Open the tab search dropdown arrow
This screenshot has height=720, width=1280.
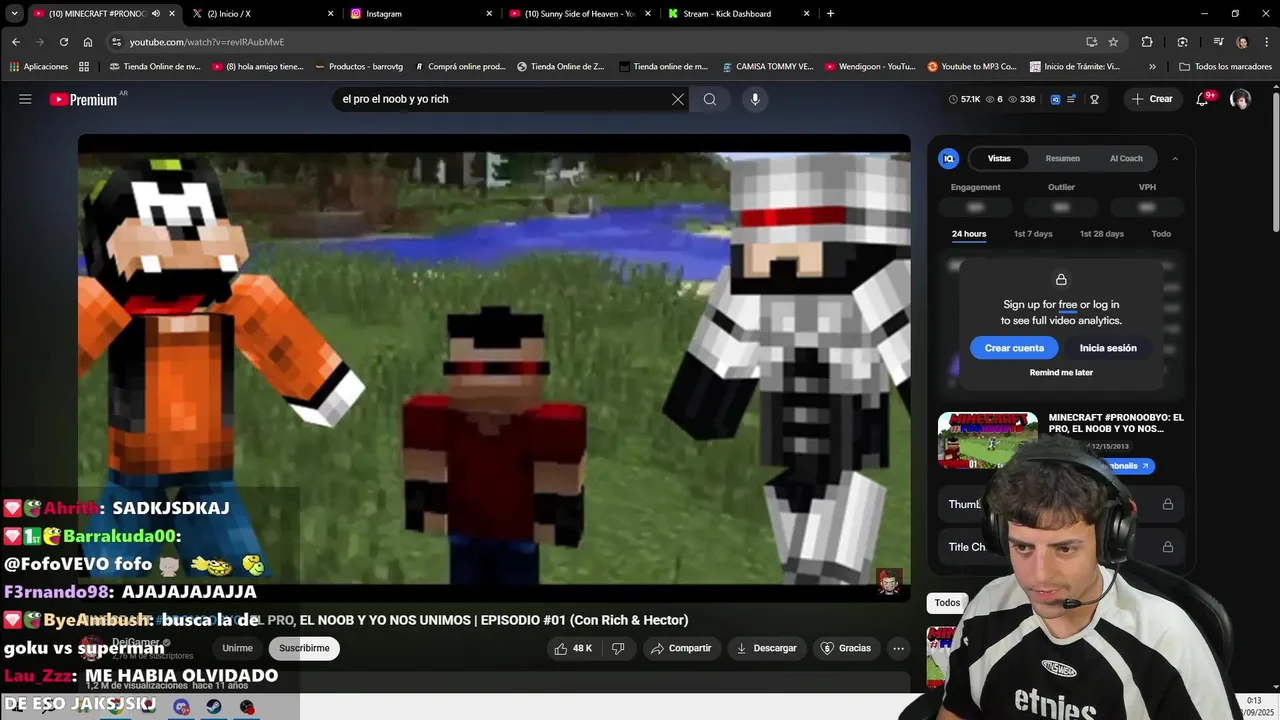click(x=14, y=14)
